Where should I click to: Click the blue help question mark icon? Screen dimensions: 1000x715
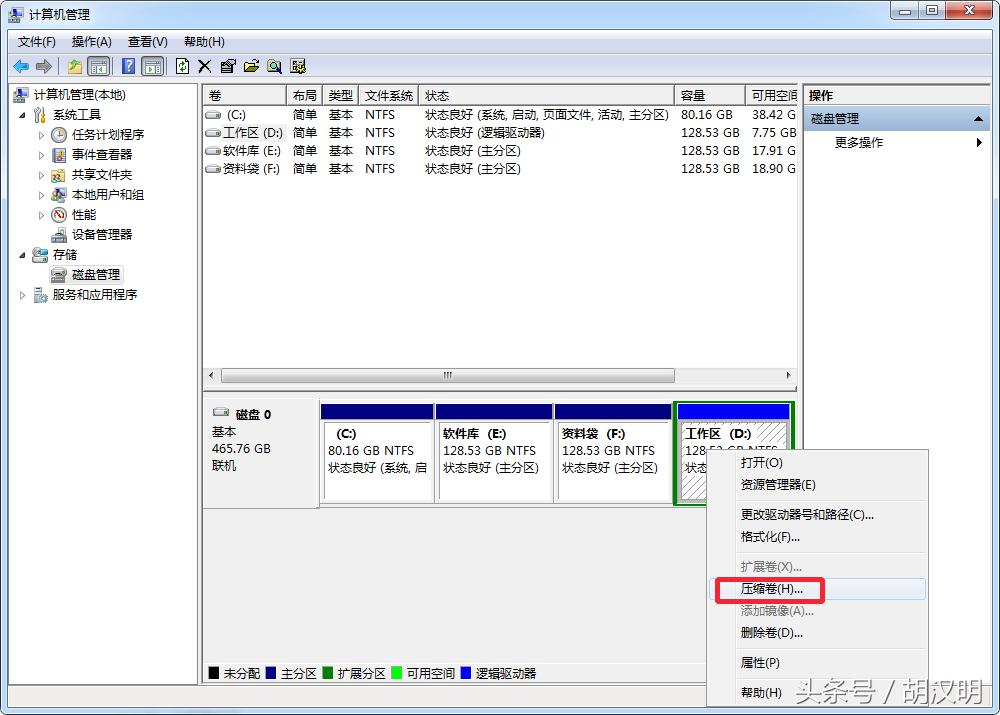point(128,66)
